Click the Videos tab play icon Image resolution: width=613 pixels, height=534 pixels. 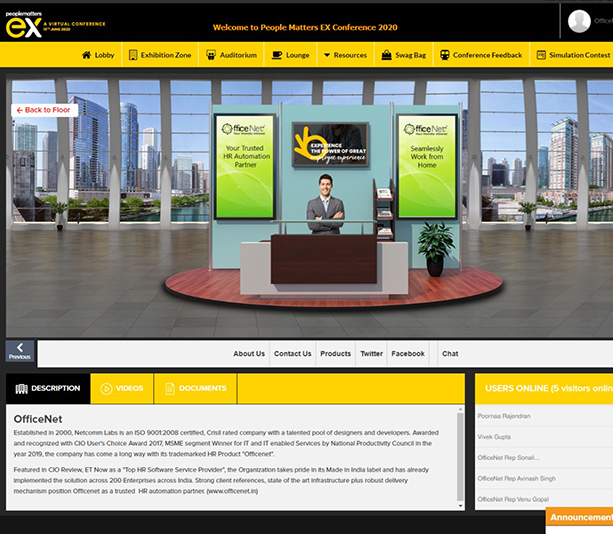coord(106,389)
